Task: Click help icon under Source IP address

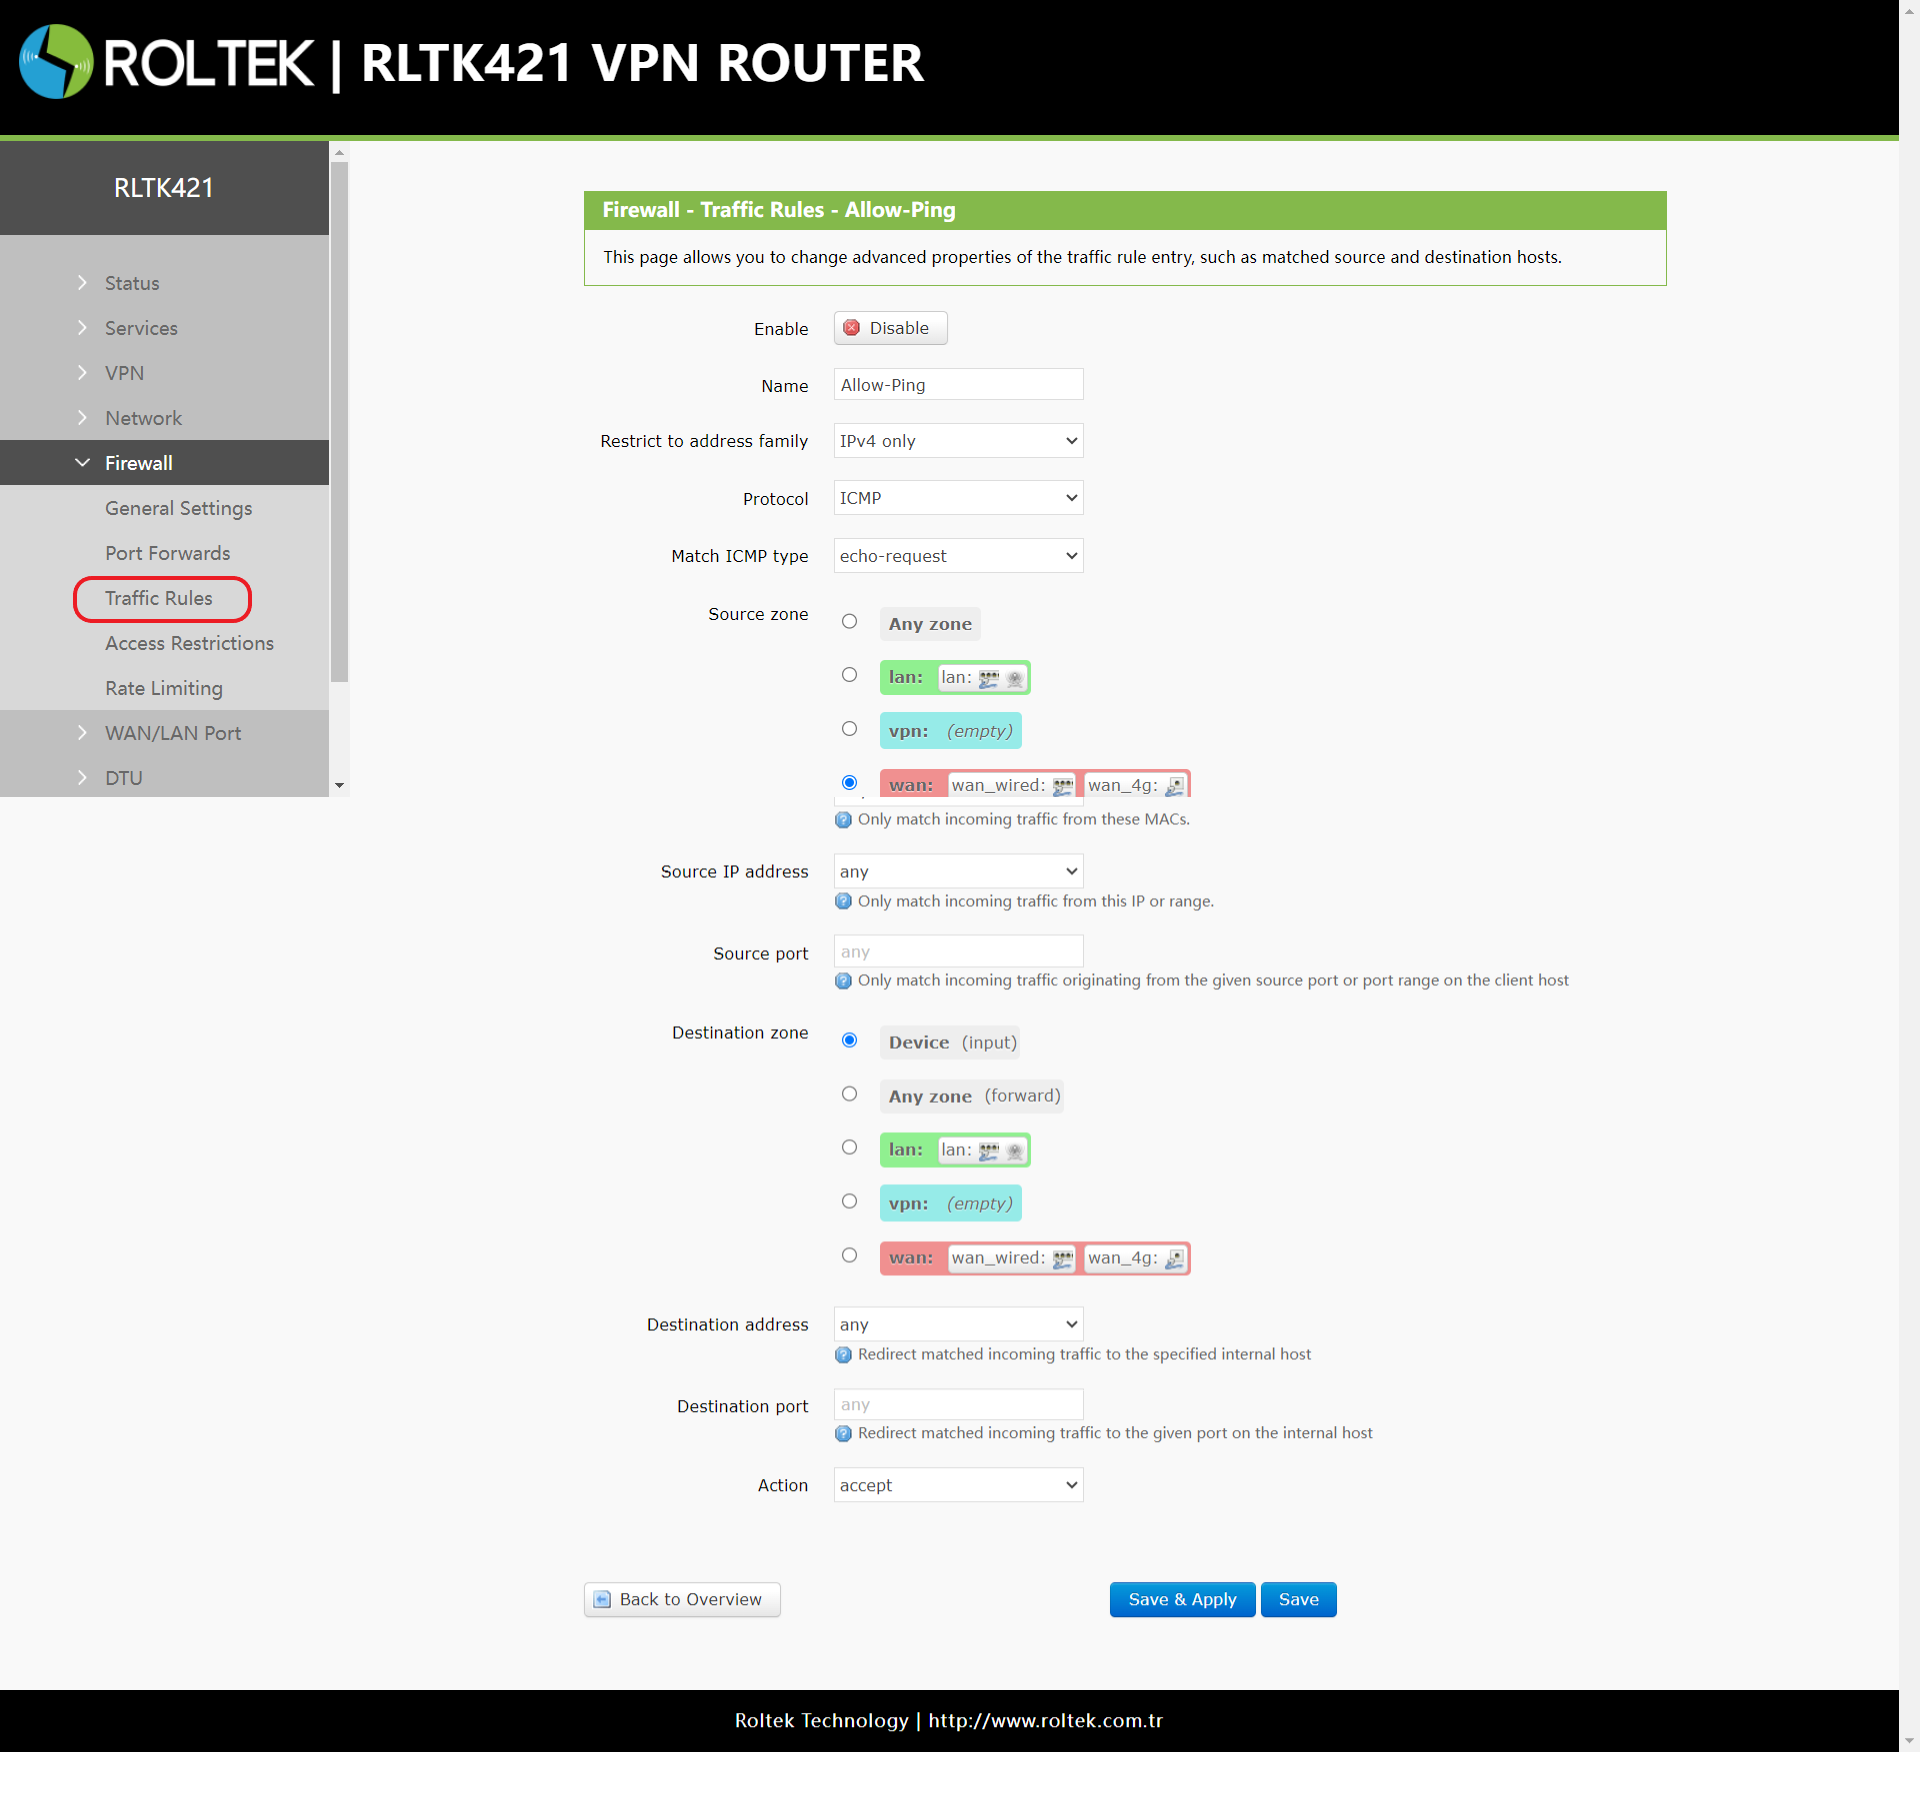Action: pyautogui.click(x=844, y=902)
